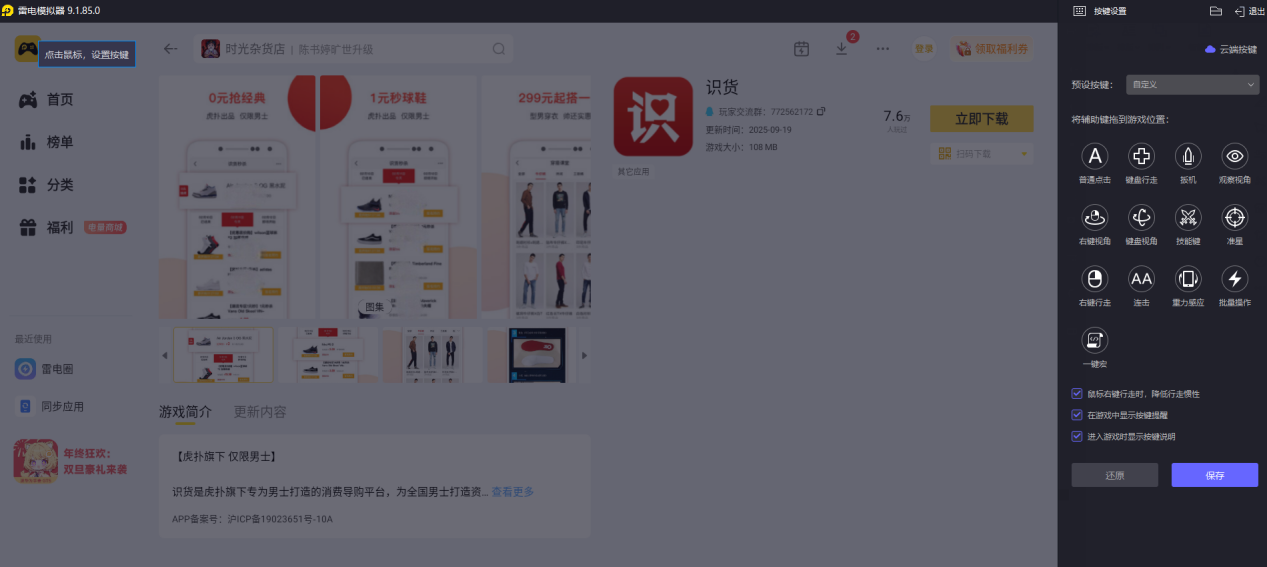Viewport: 1267px width, 567px height.
Task: Open 分类 in the sidebar
Action: 47,185
